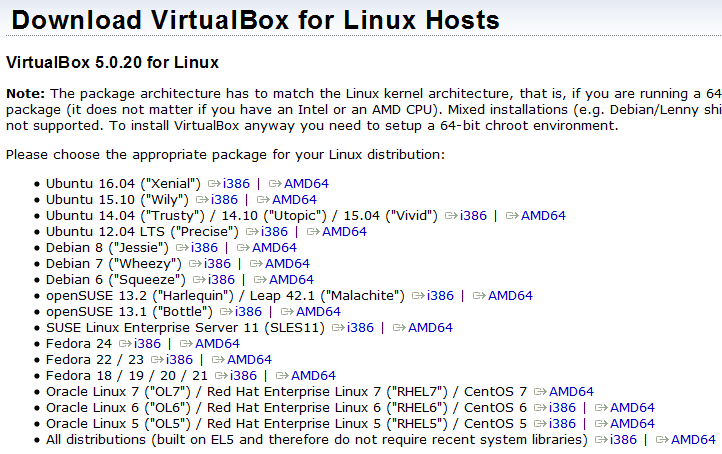Image resolution: width=722 pixels, height=454 pixels.
Task: Open Debian 8 Jessie i386 download
Action: [204, 248]
